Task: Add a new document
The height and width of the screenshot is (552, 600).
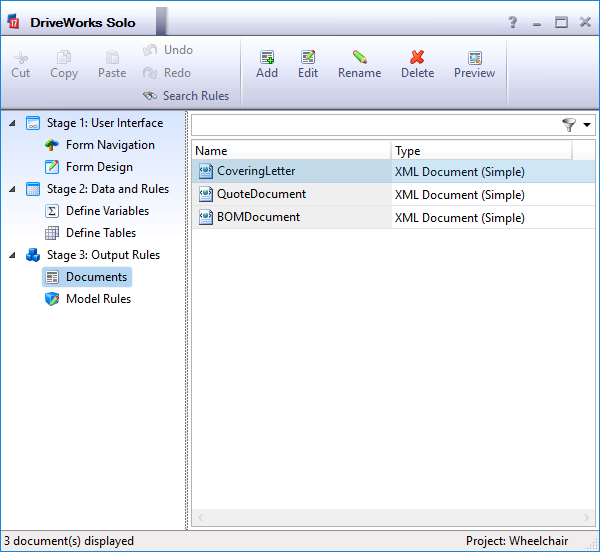Action: [x=267, y=64]
